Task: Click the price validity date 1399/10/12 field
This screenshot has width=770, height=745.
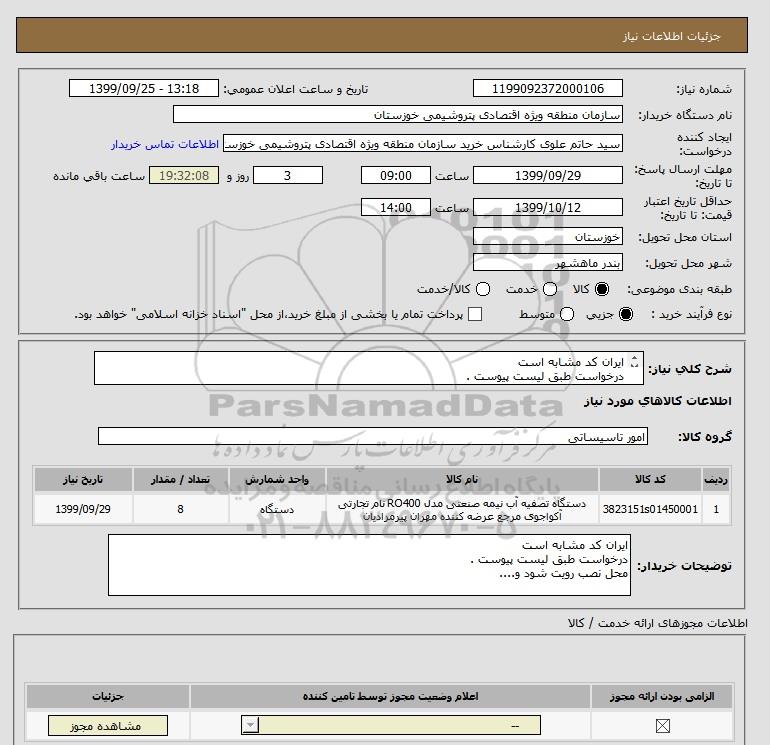Action: pyautogui.click(x=548, y=207)
